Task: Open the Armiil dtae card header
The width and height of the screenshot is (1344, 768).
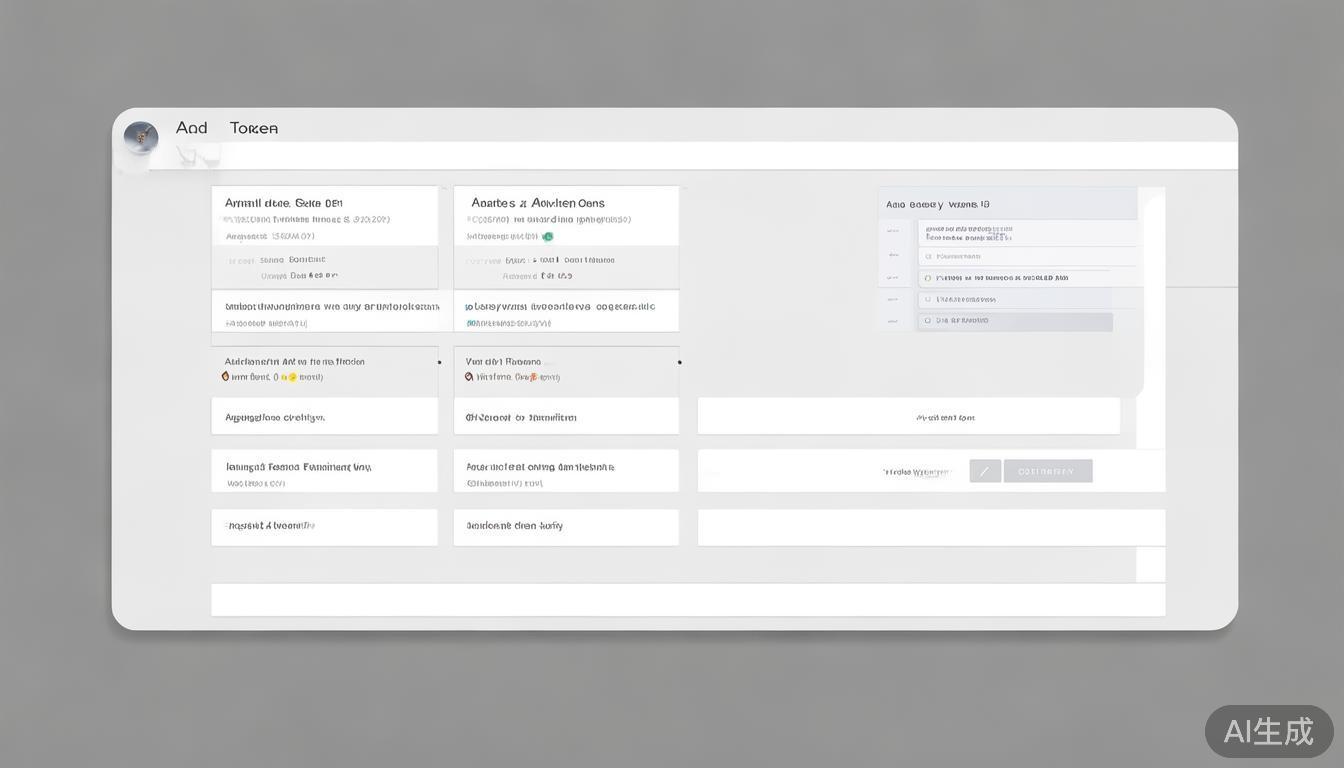Action: point(284,203)
